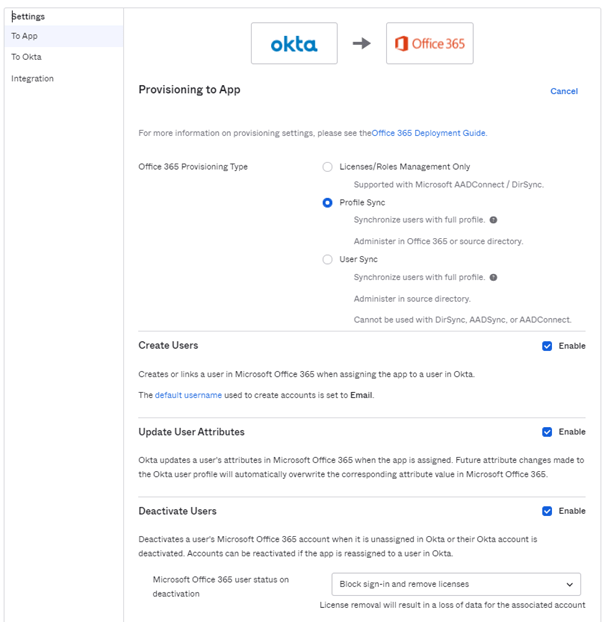Click help icon beside Profile Sync description
The image size is (605, 622).
pos(493,220)
